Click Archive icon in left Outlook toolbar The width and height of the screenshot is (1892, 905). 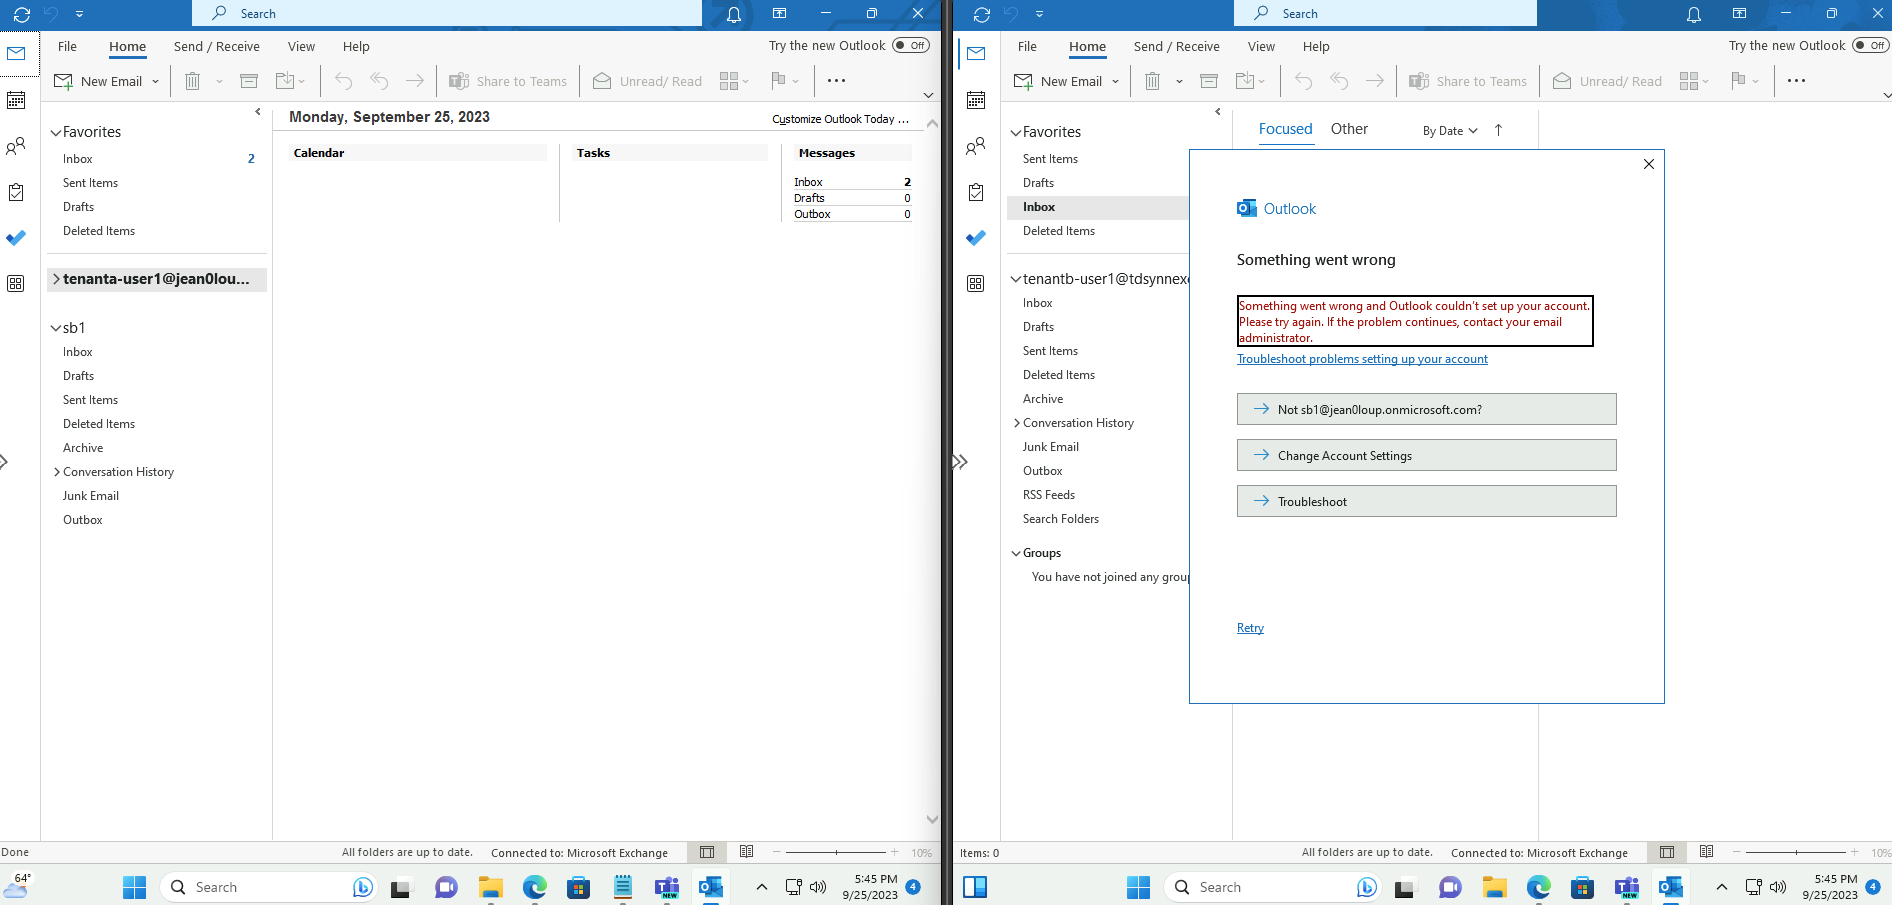[249, 81]
